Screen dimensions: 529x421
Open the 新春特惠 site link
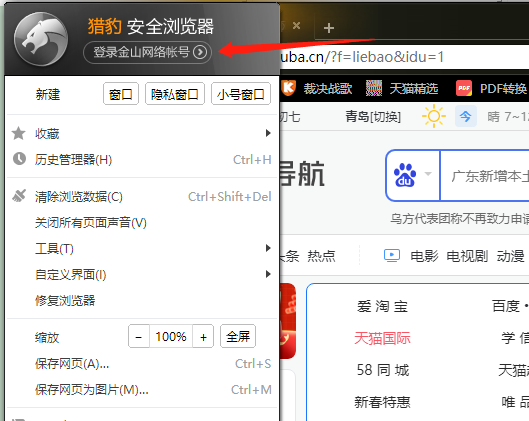pyautogui.click(x=382, y=402)
